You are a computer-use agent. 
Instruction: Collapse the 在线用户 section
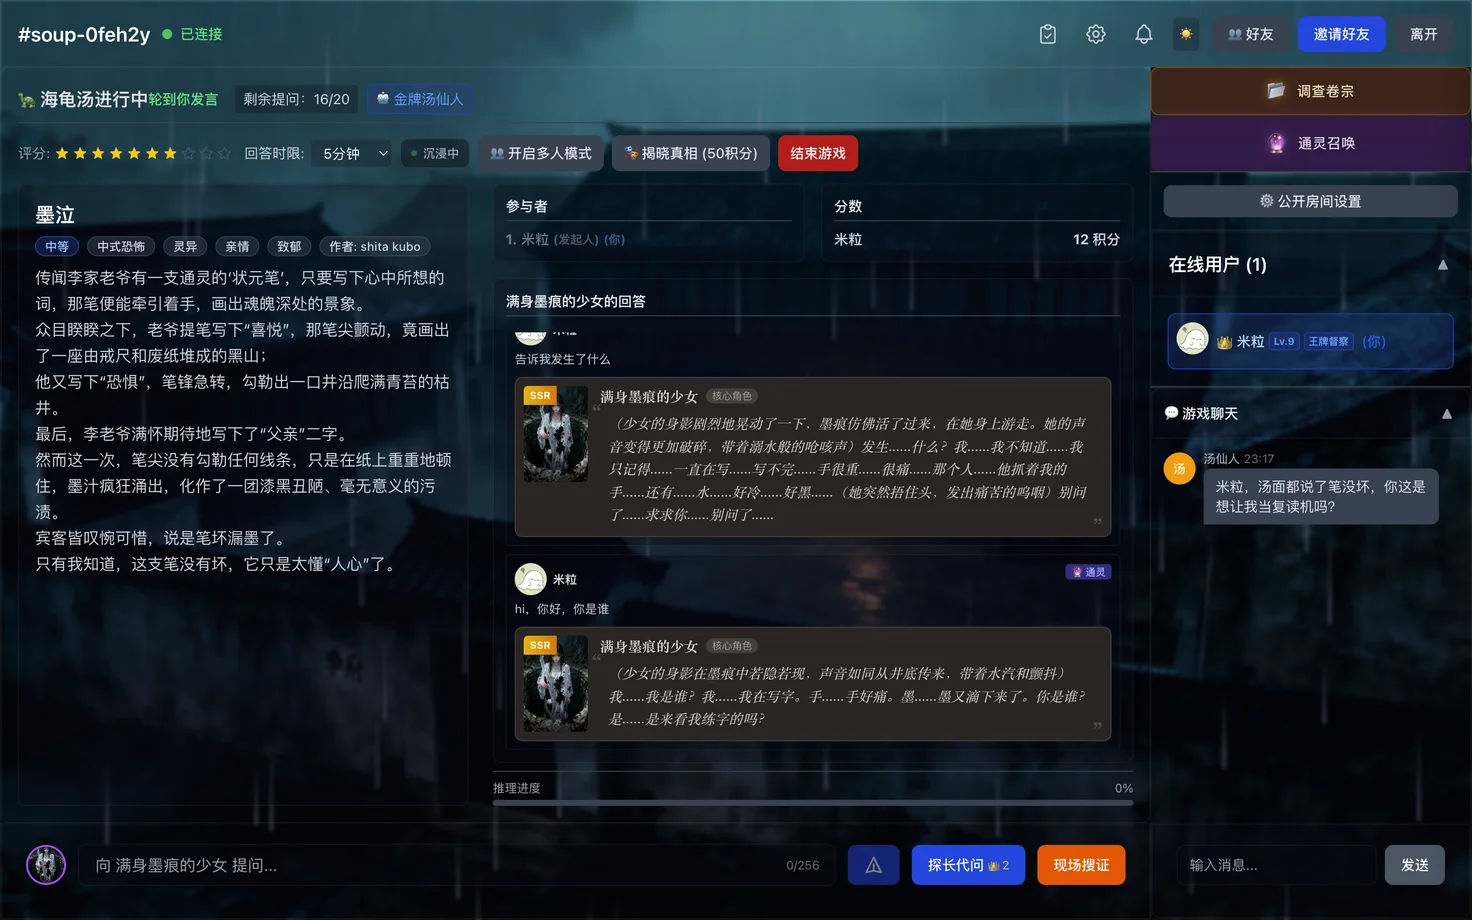point(1442,265)
